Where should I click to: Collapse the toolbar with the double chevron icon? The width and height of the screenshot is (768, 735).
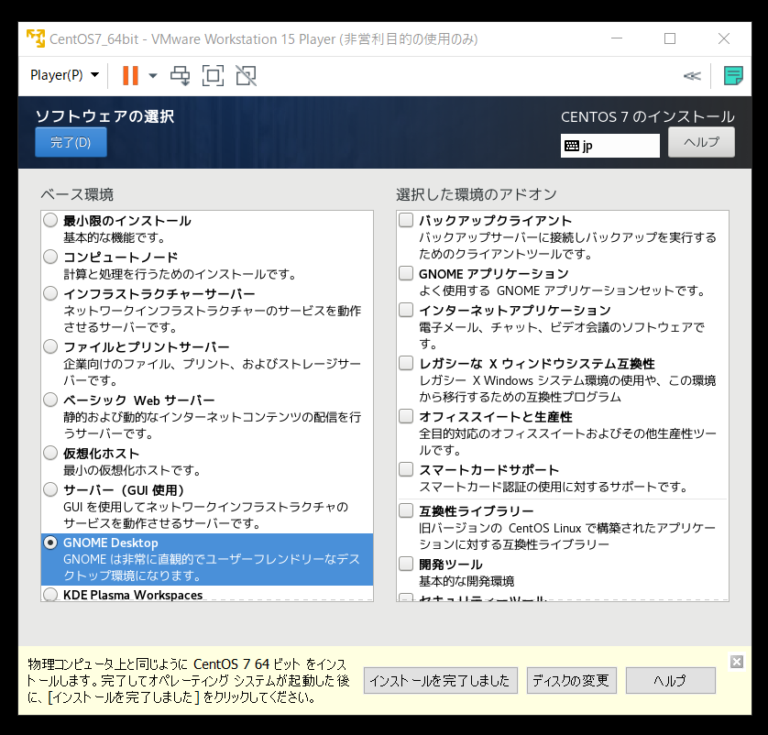point(692,76)
